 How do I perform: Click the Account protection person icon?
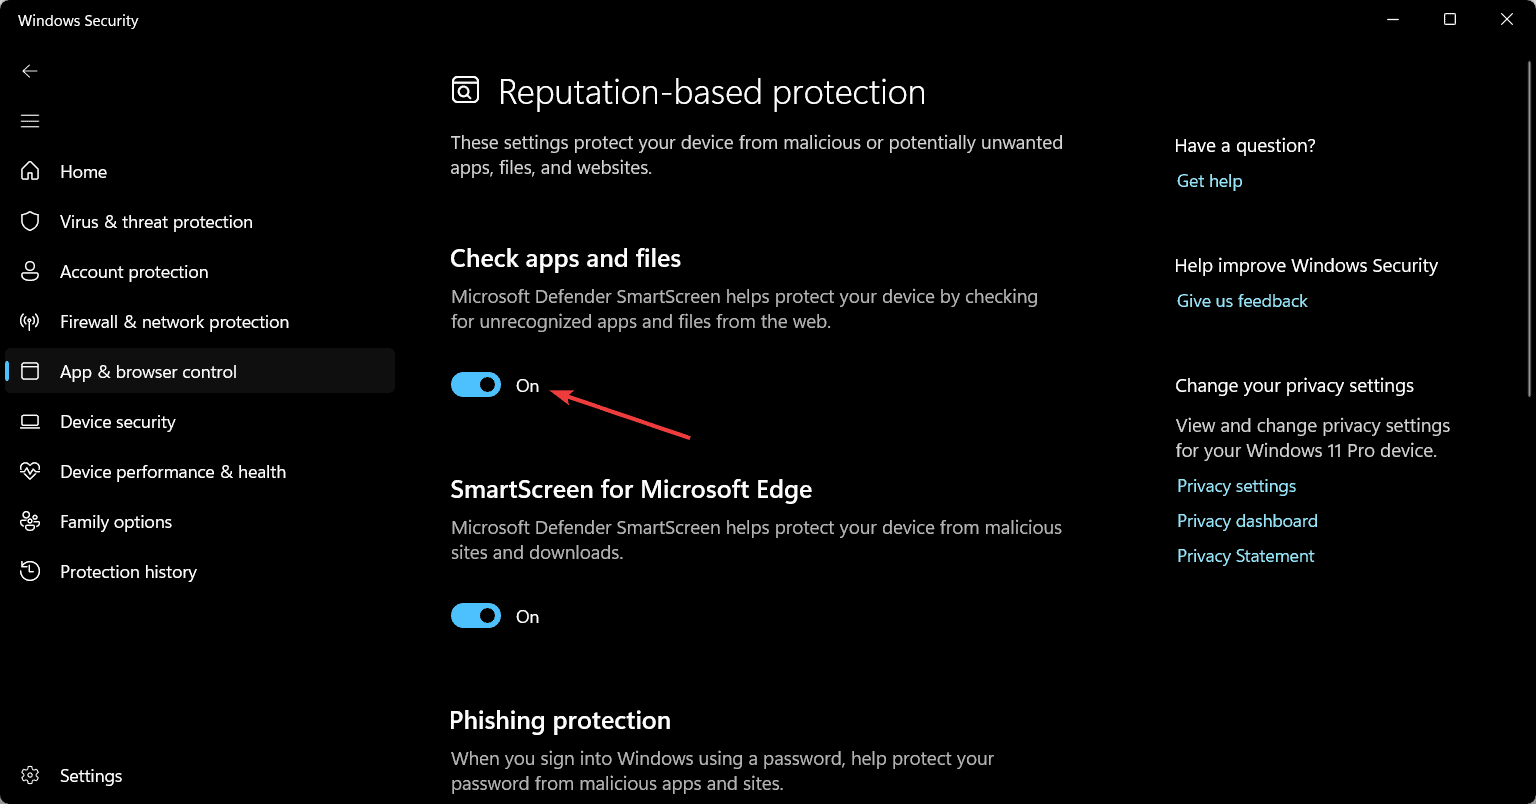(x=30, y=272)
